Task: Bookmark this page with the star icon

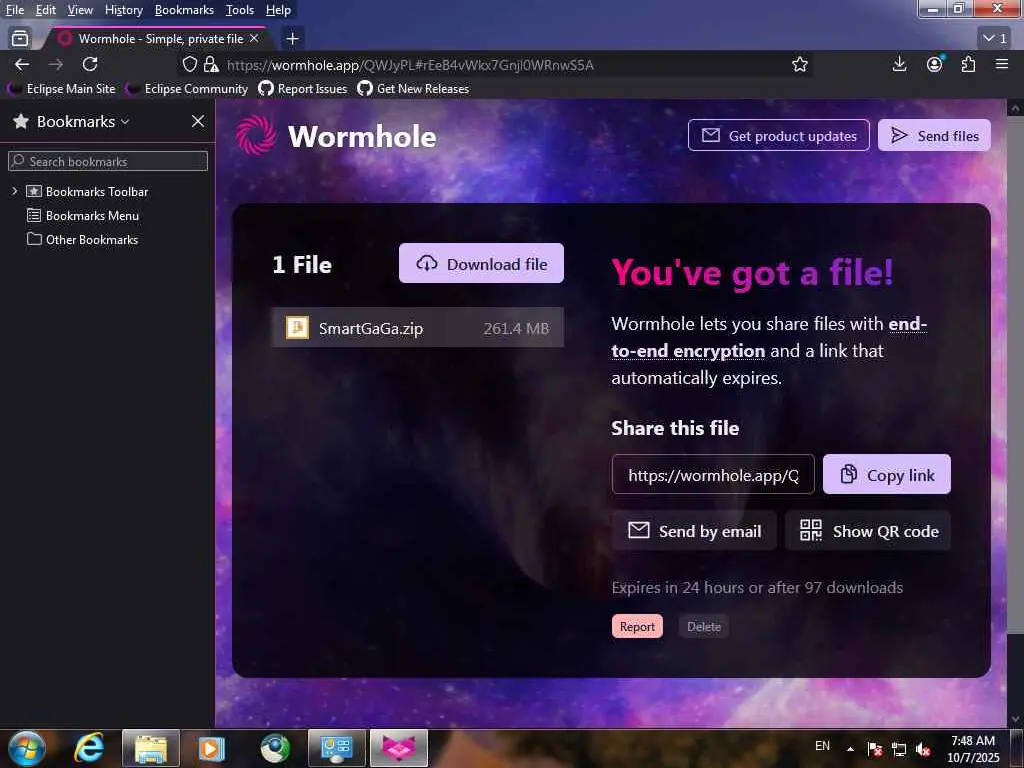Action: click(x=799, y=64)
